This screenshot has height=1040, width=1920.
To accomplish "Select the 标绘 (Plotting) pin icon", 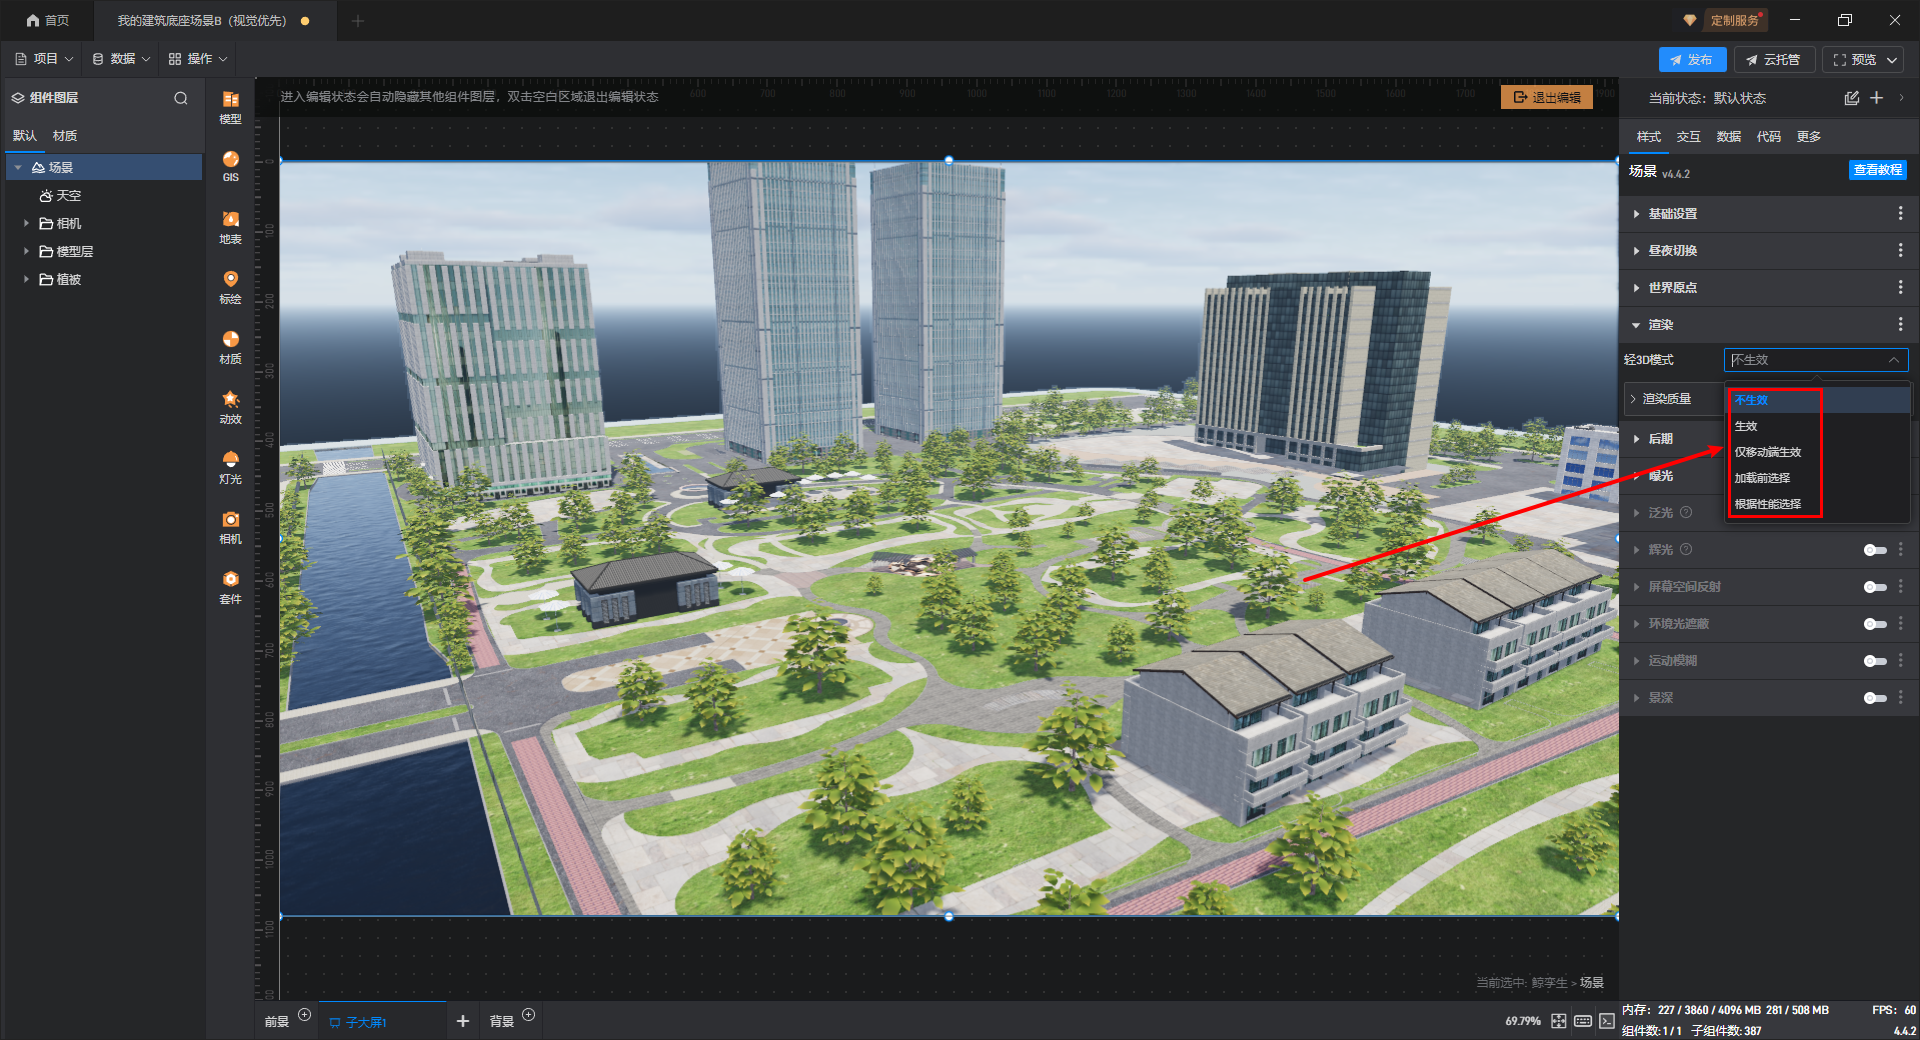I will pyautogui.click(x=231, y=286).
